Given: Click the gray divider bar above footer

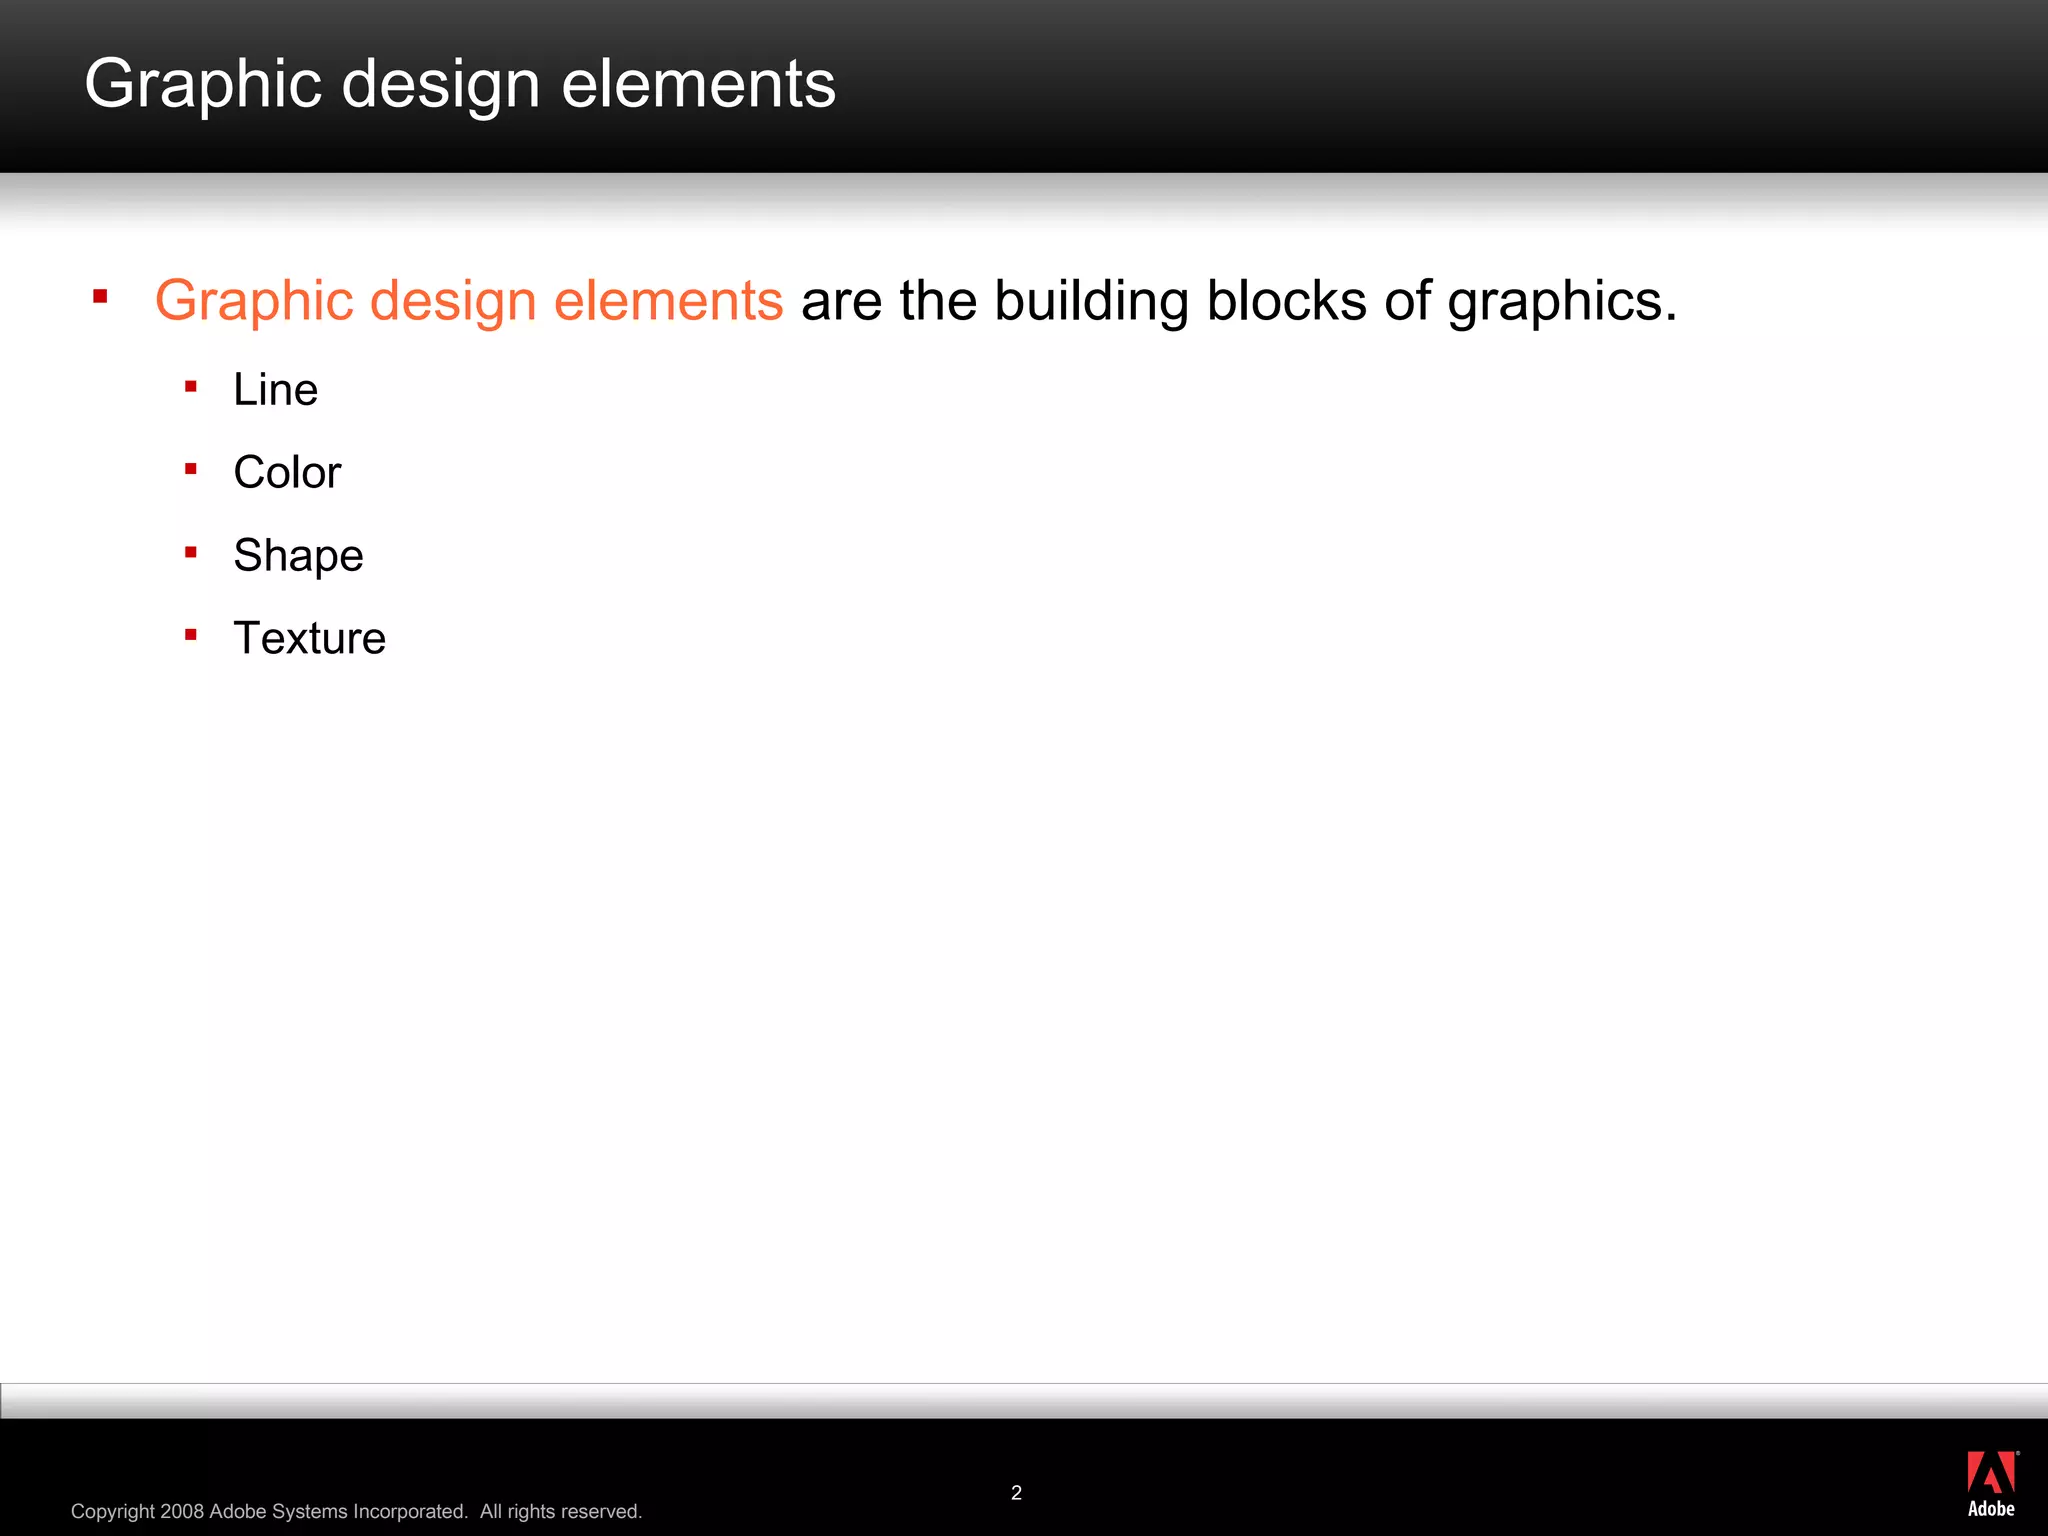Looking at the screenshot, I should pyautogui.click(x=1024, y=1401).
